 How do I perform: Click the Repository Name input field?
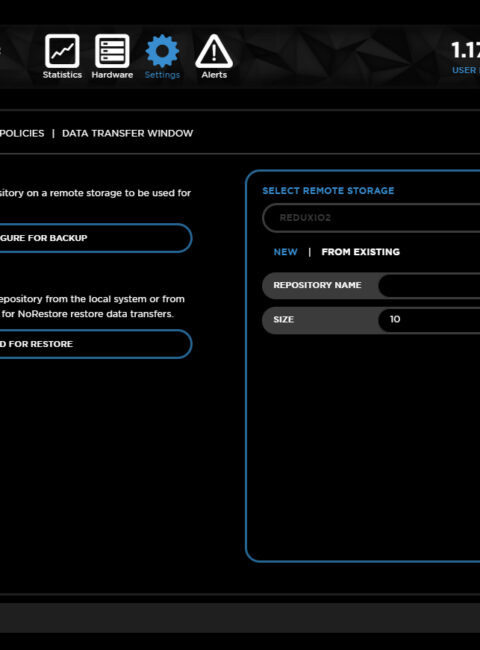pos(429,285)
